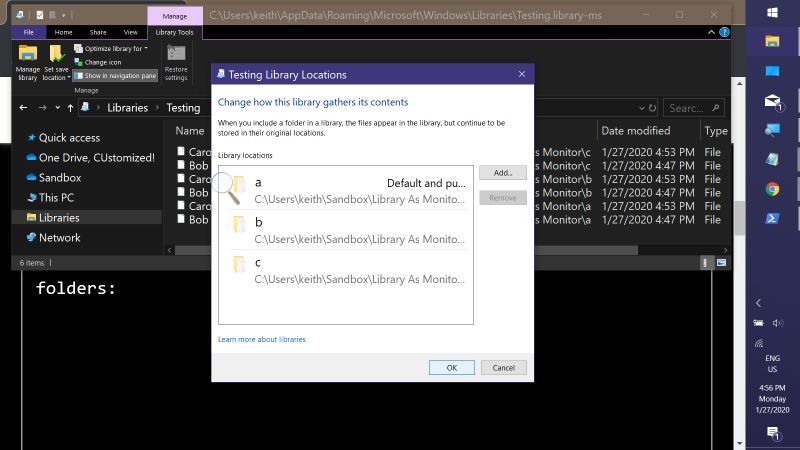Open the Optimize library for dropdown
Viewport: 800px width, 450px height.
(111, 48)
